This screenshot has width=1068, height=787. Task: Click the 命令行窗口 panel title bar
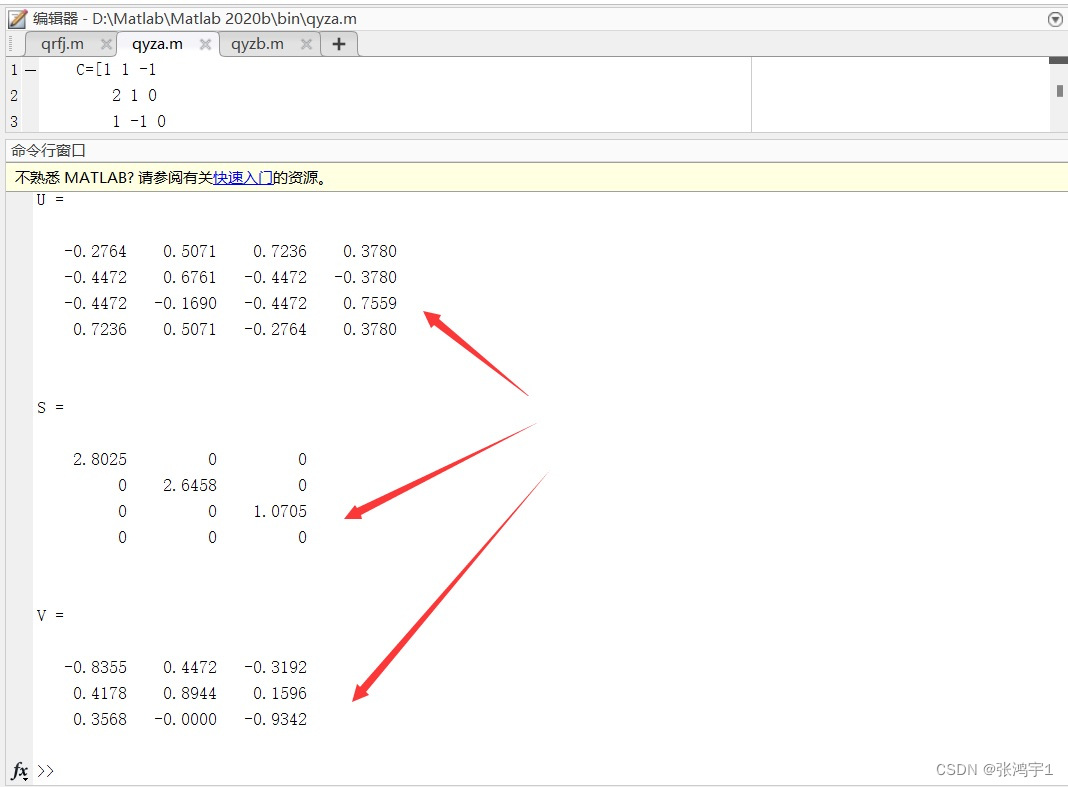(47, 150)
